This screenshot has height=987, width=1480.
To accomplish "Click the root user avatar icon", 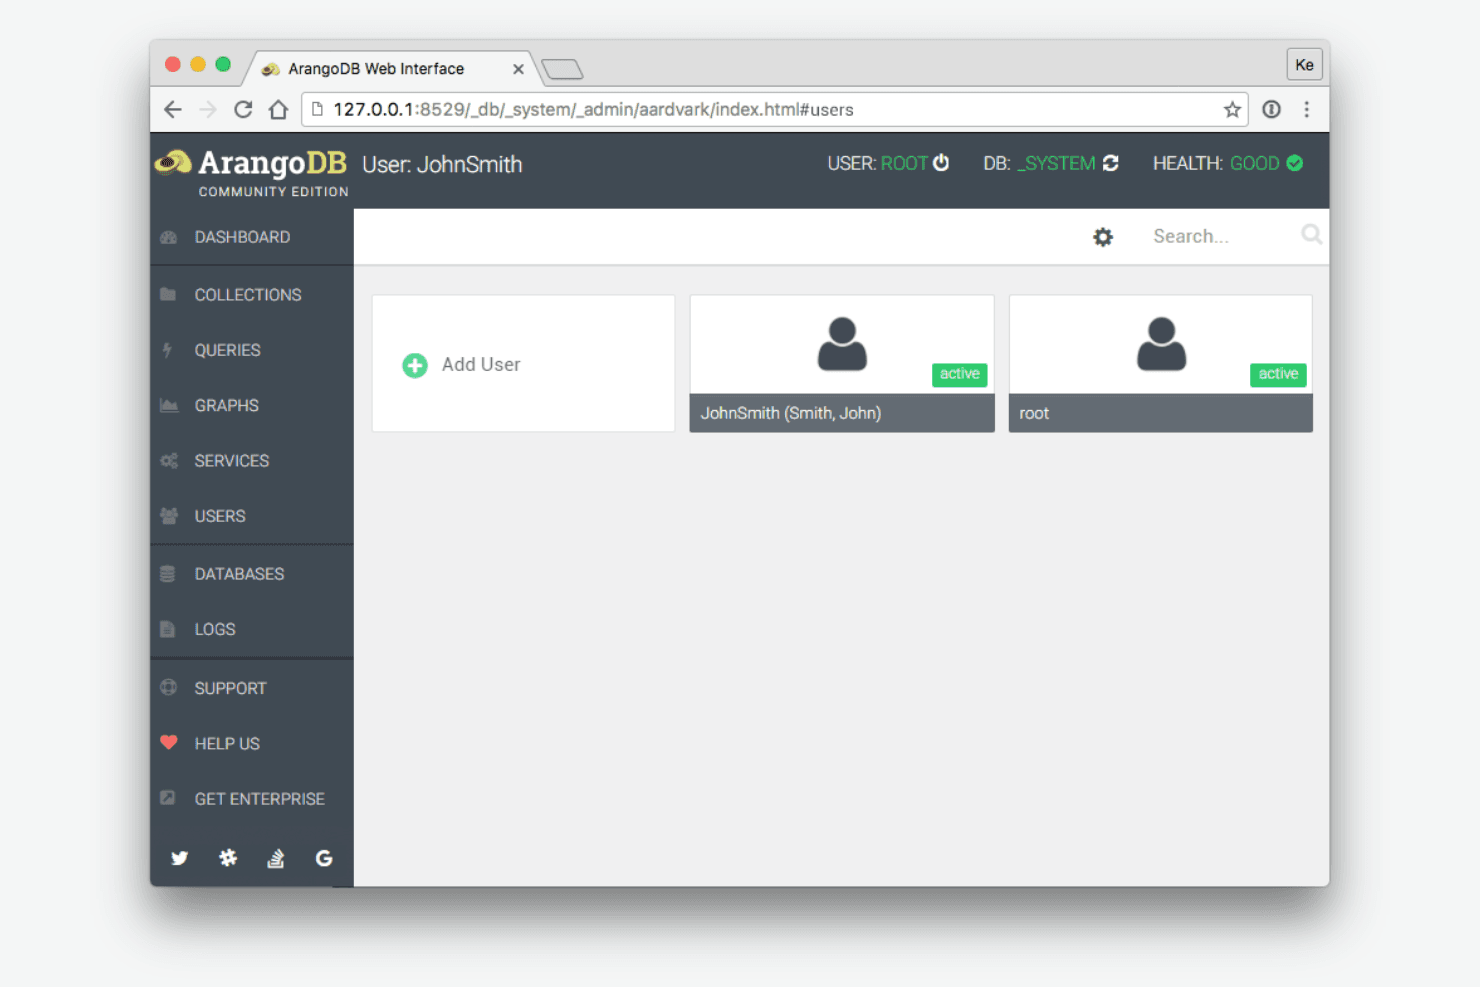I will 1161,344.
